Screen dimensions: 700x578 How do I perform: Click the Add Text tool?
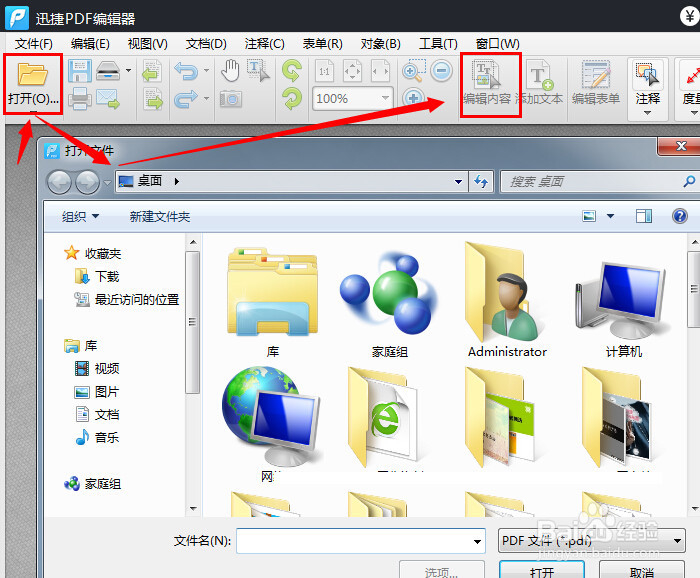pos(540,84)
